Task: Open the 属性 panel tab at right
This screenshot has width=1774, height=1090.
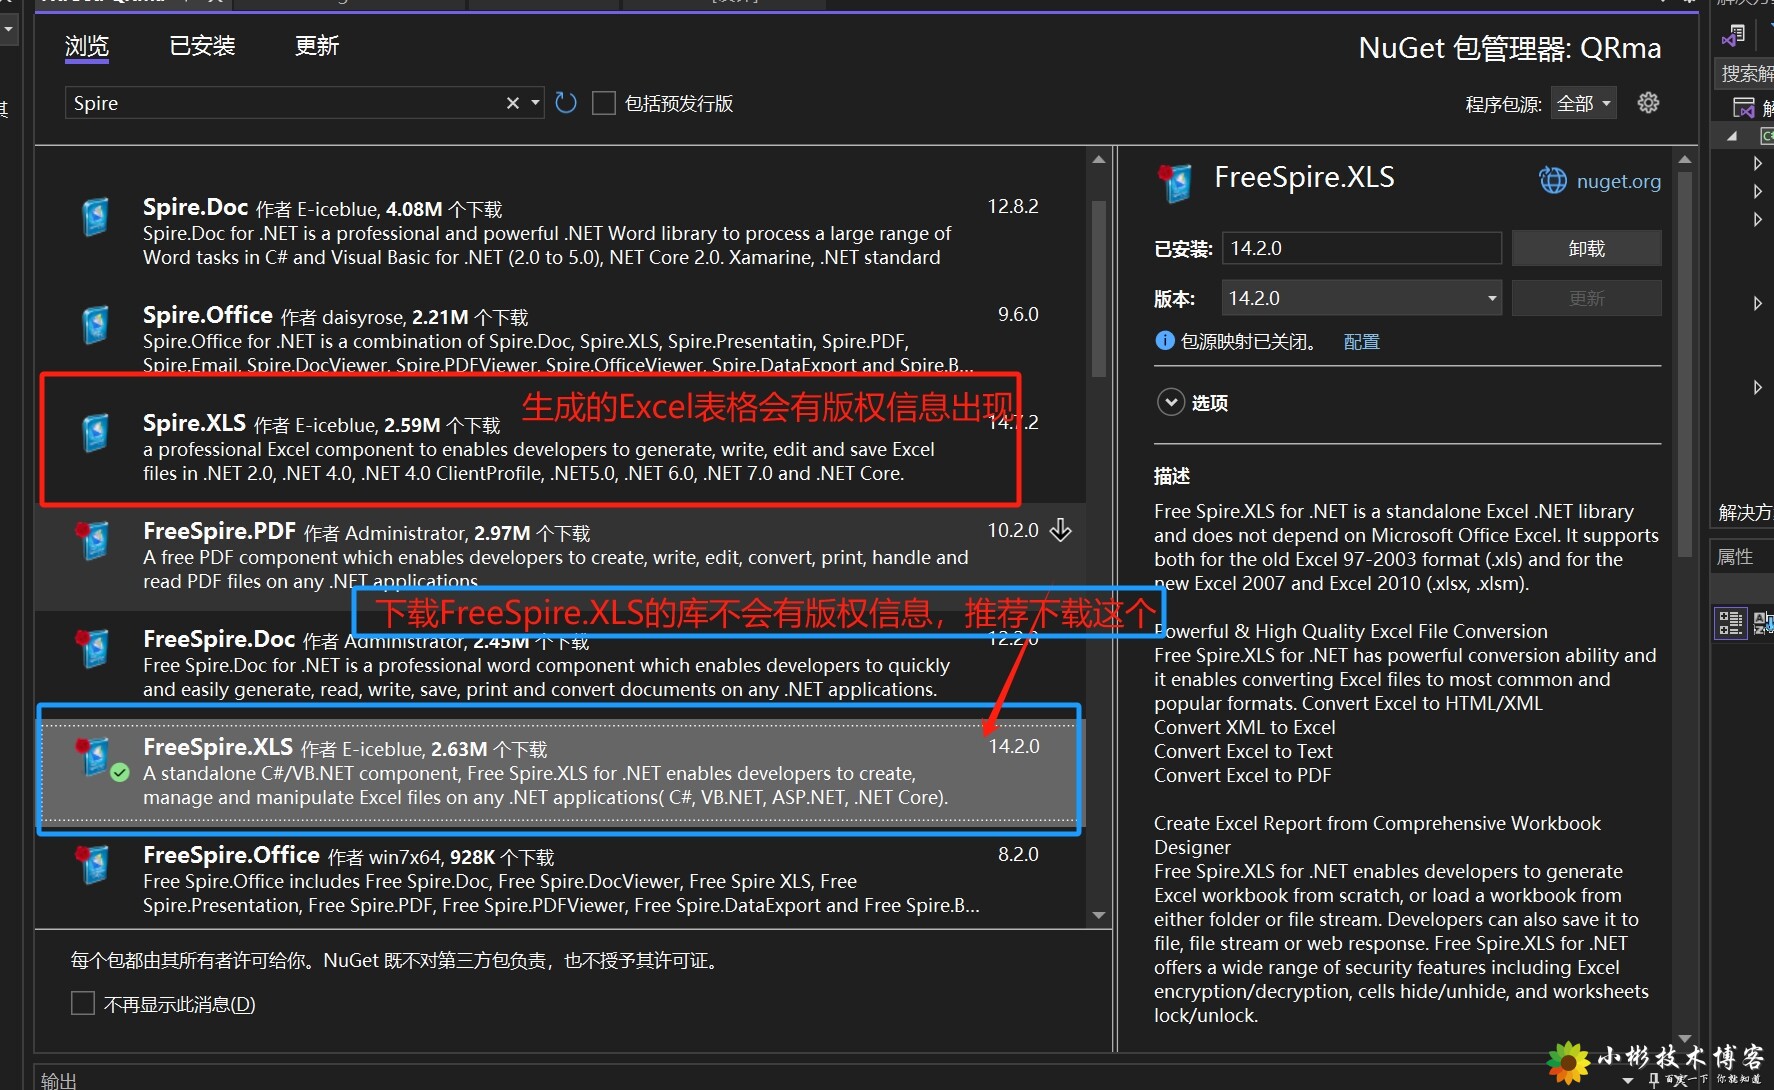Action: tap(1736, 557)
